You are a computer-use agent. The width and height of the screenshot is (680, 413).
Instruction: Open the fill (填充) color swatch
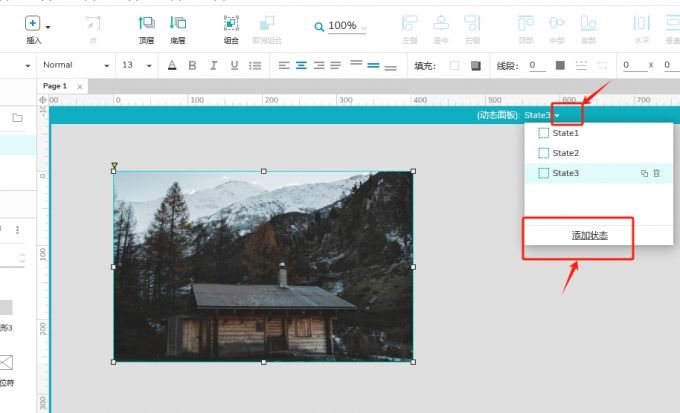[x=454, y=66]
